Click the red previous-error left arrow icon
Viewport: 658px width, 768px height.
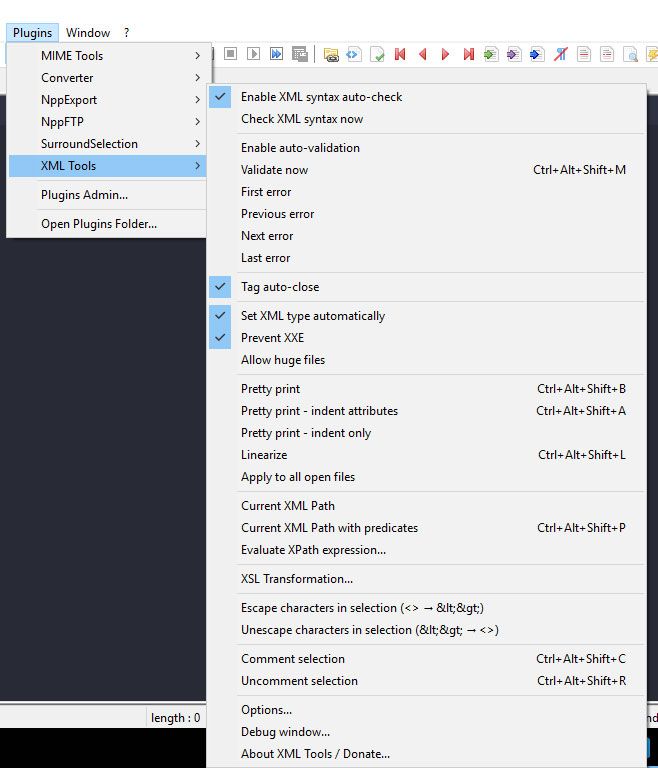423,54
